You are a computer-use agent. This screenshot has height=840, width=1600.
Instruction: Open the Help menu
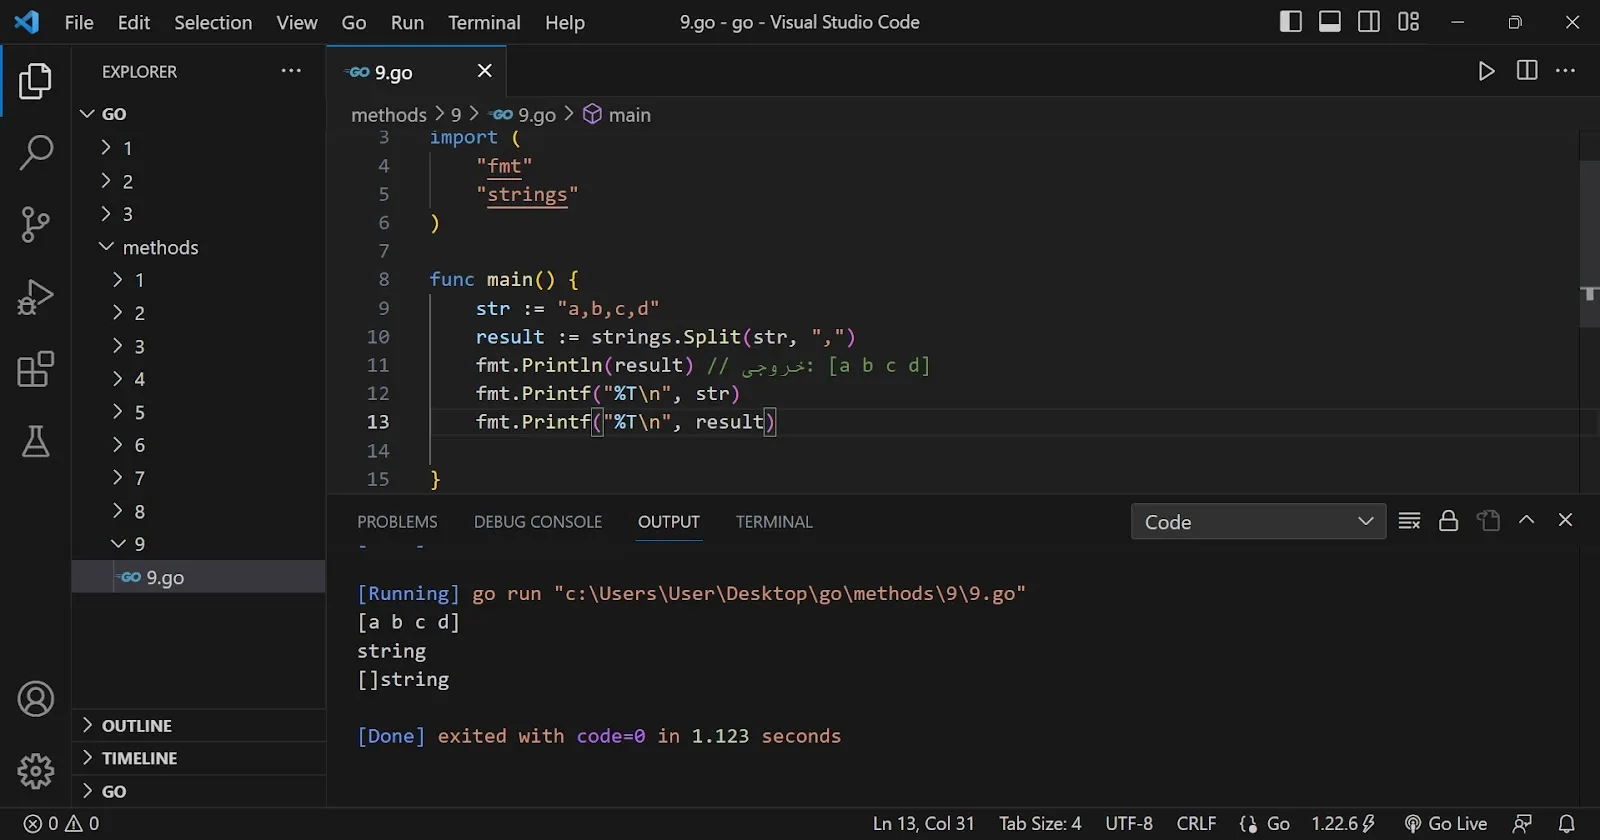pyautogui.click(x=565, y=22)
